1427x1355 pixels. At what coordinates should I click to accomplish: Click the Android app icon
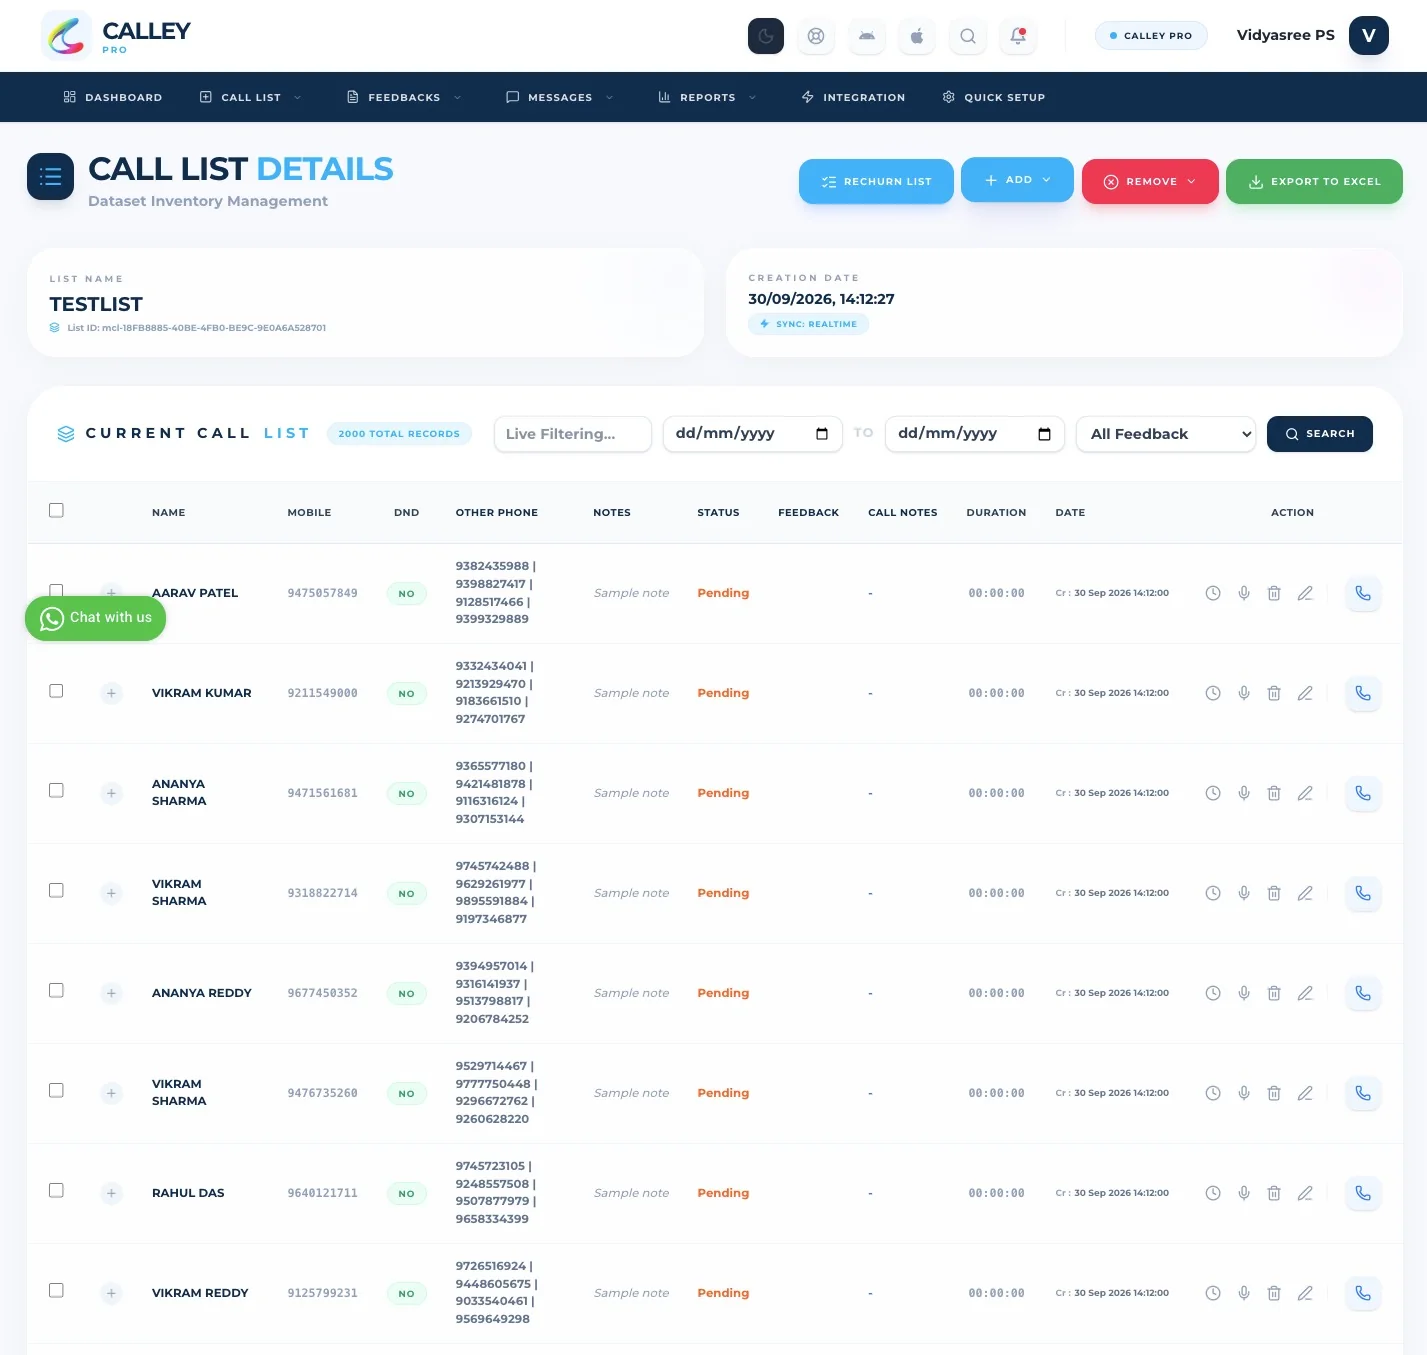tap(867, 36)
